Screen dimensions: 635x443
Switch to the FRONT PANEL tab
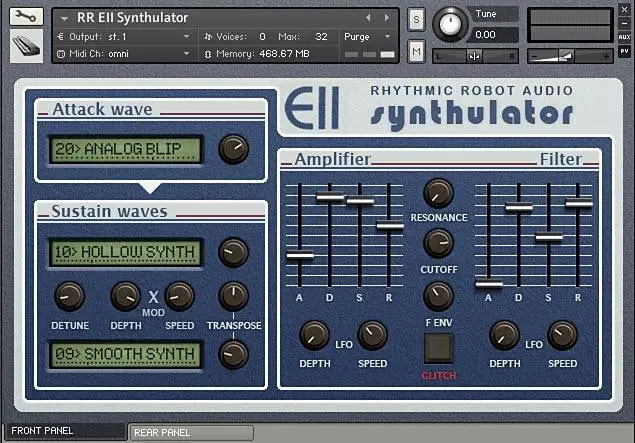tap(65, 431)
